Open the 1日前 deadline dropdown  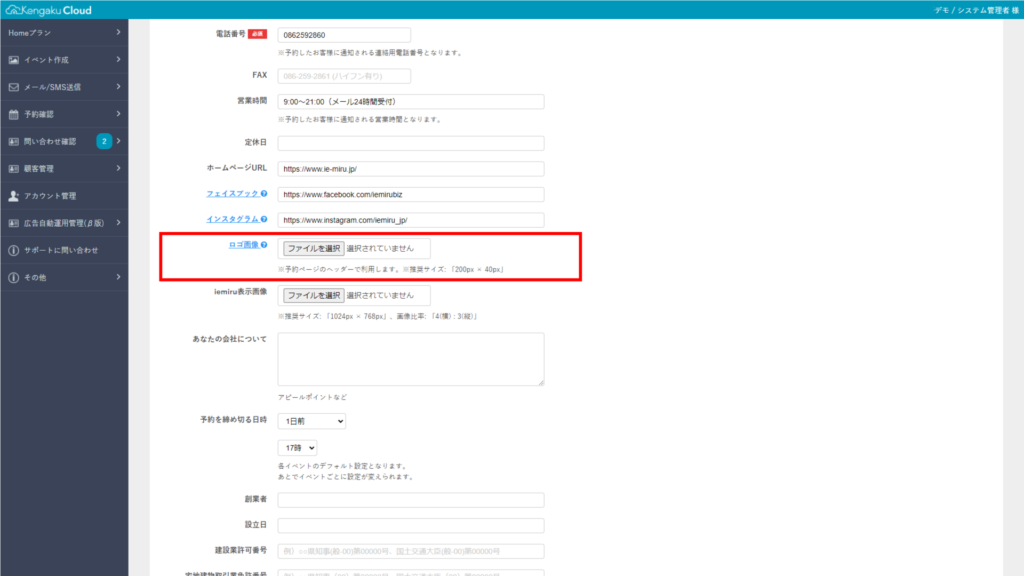click(x=312, y=421)
